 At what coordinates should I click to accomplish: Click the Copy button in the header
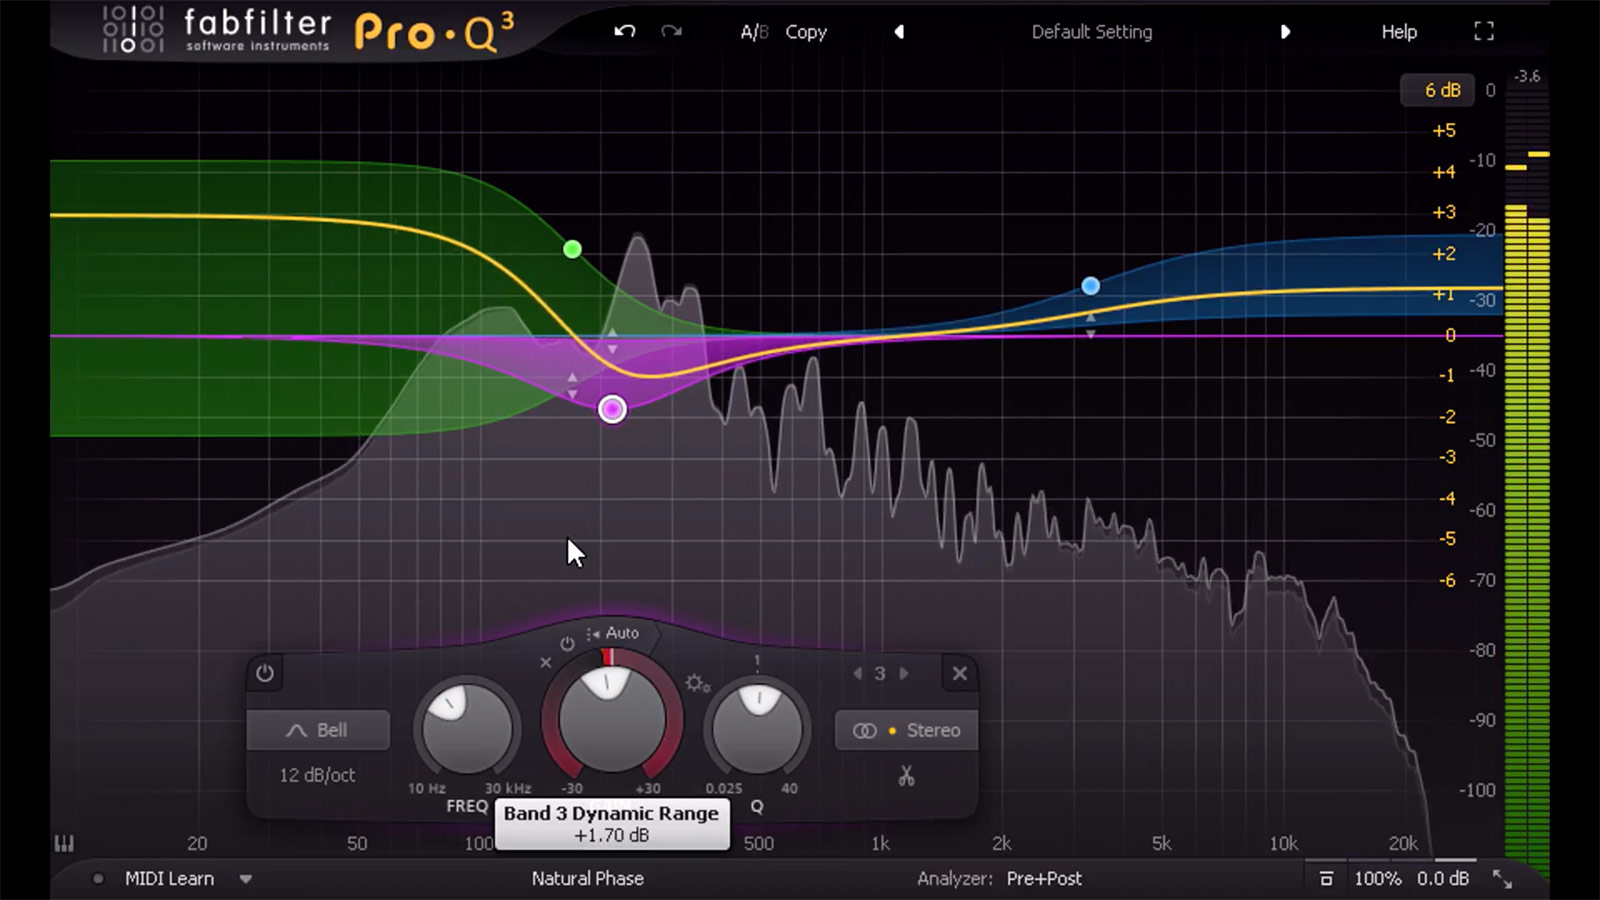[805, 31]
